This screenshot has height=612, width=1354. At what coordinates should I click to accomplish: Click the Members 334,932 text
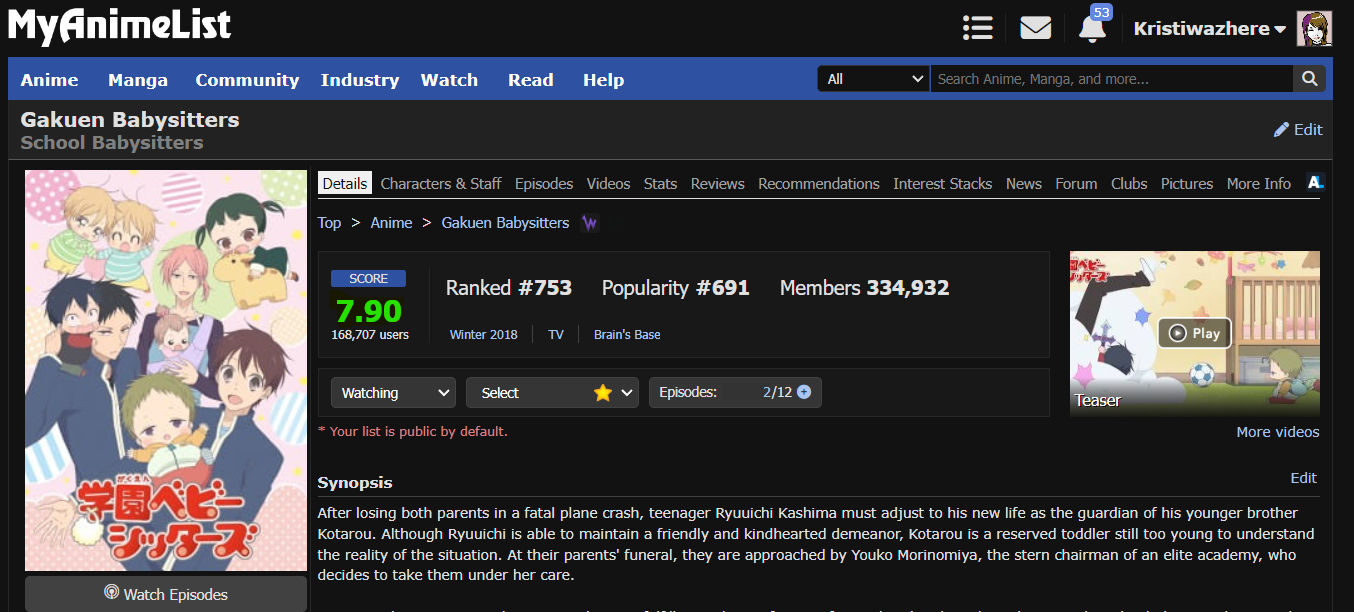[864, 288]
